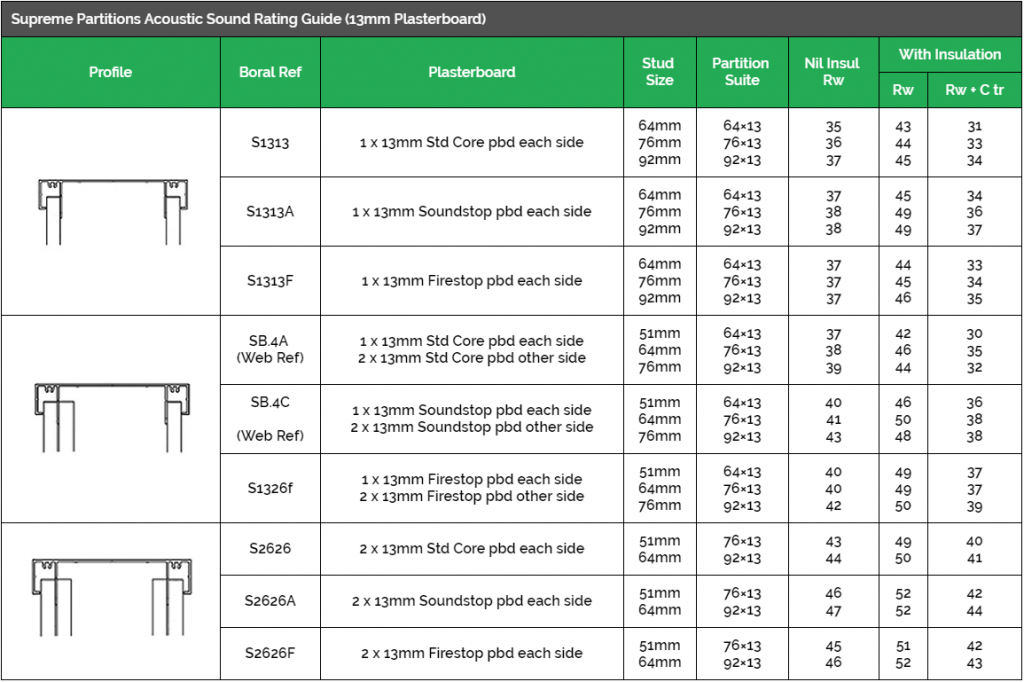1024x682 pixels.
Task: Click insulated Rw value '46' in S1313F row
Action: coord(903,299)
